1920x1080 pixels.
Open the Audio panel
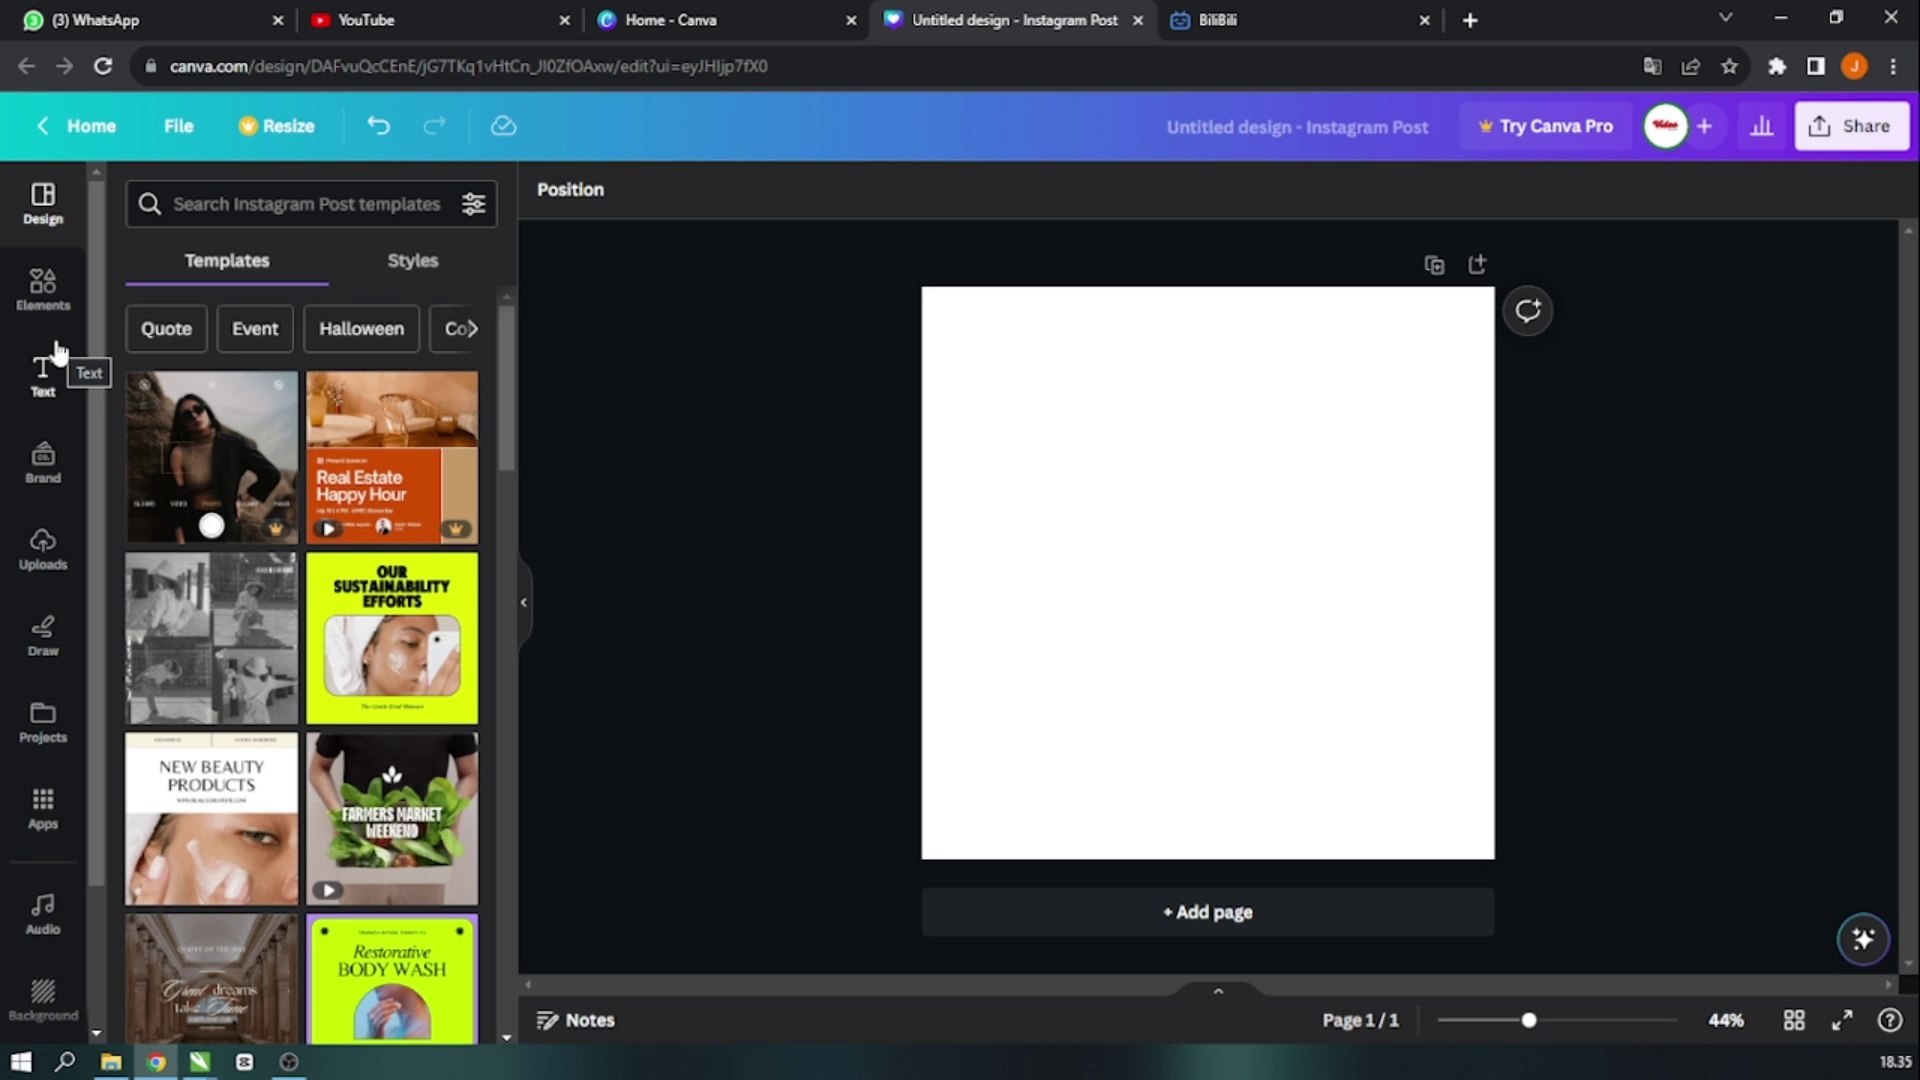pyautogui.click(x=42, y=913)
